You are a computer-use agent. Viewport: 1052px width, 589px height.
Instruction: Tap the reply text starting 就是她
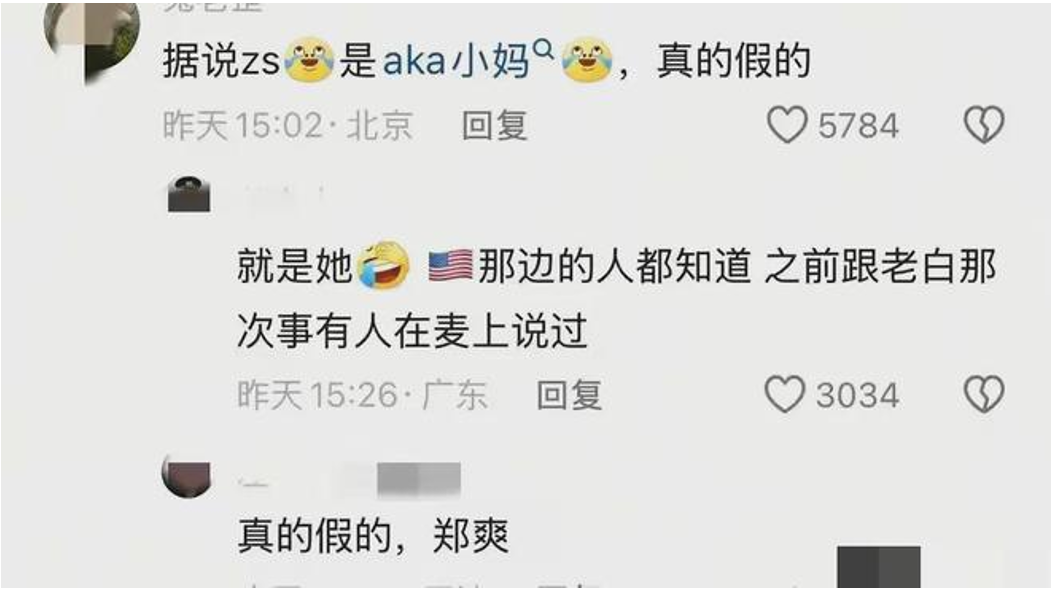click(x=616, y=299)
